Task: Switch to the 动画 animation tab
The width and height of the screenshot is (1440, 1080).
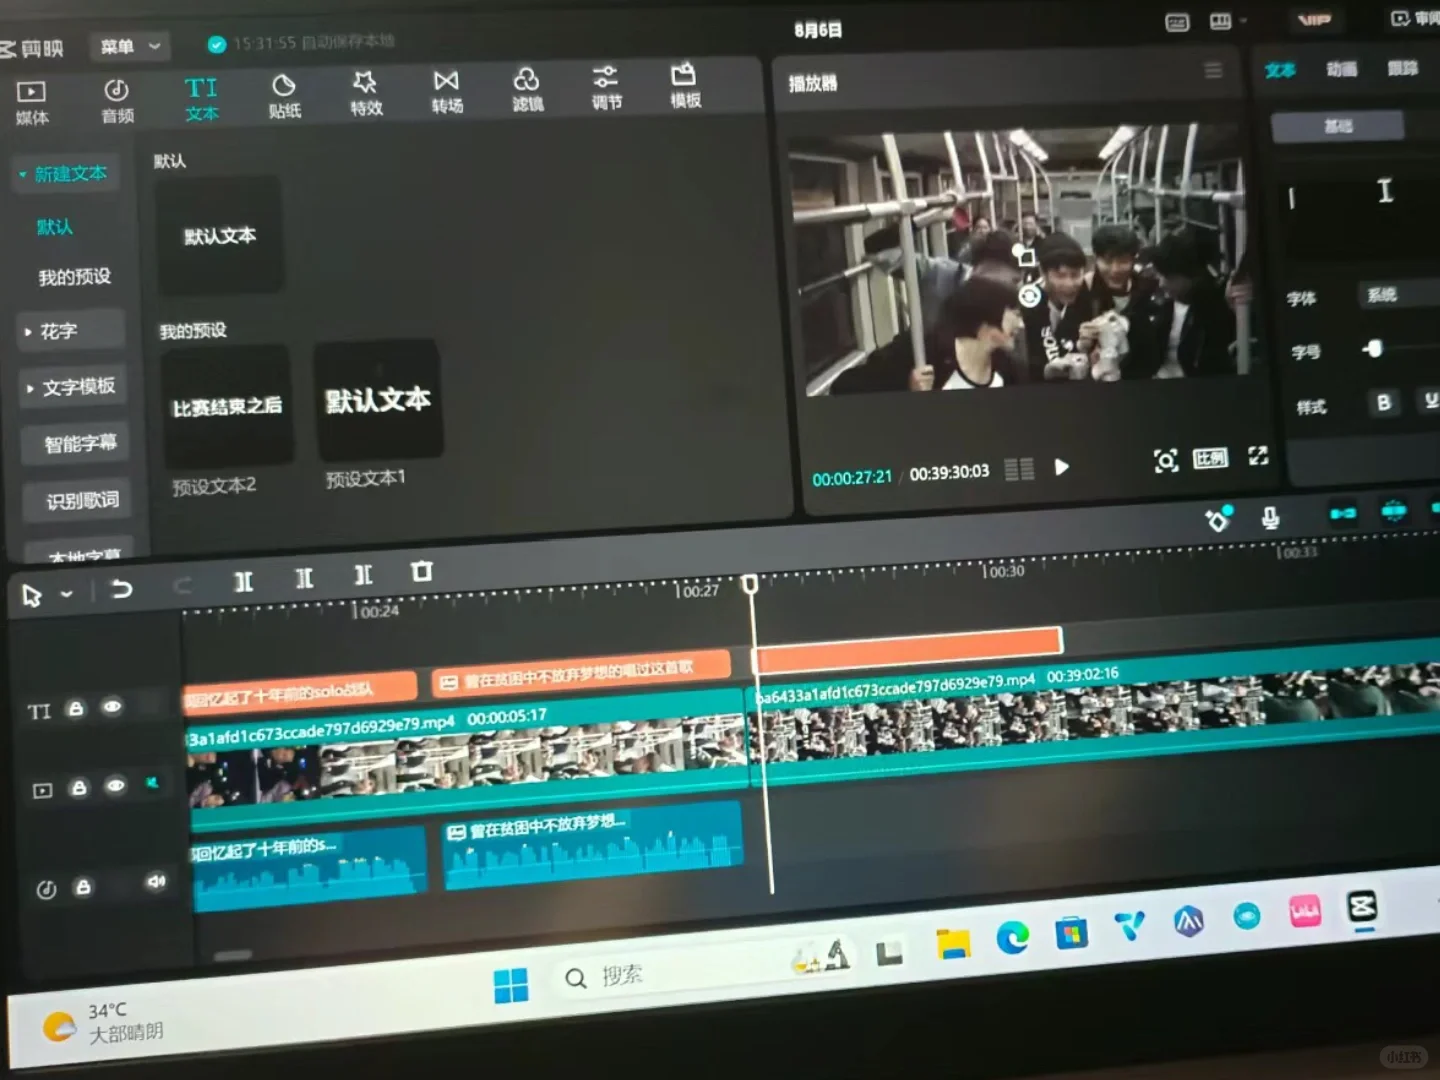Action: click(x=1341, y=69)
